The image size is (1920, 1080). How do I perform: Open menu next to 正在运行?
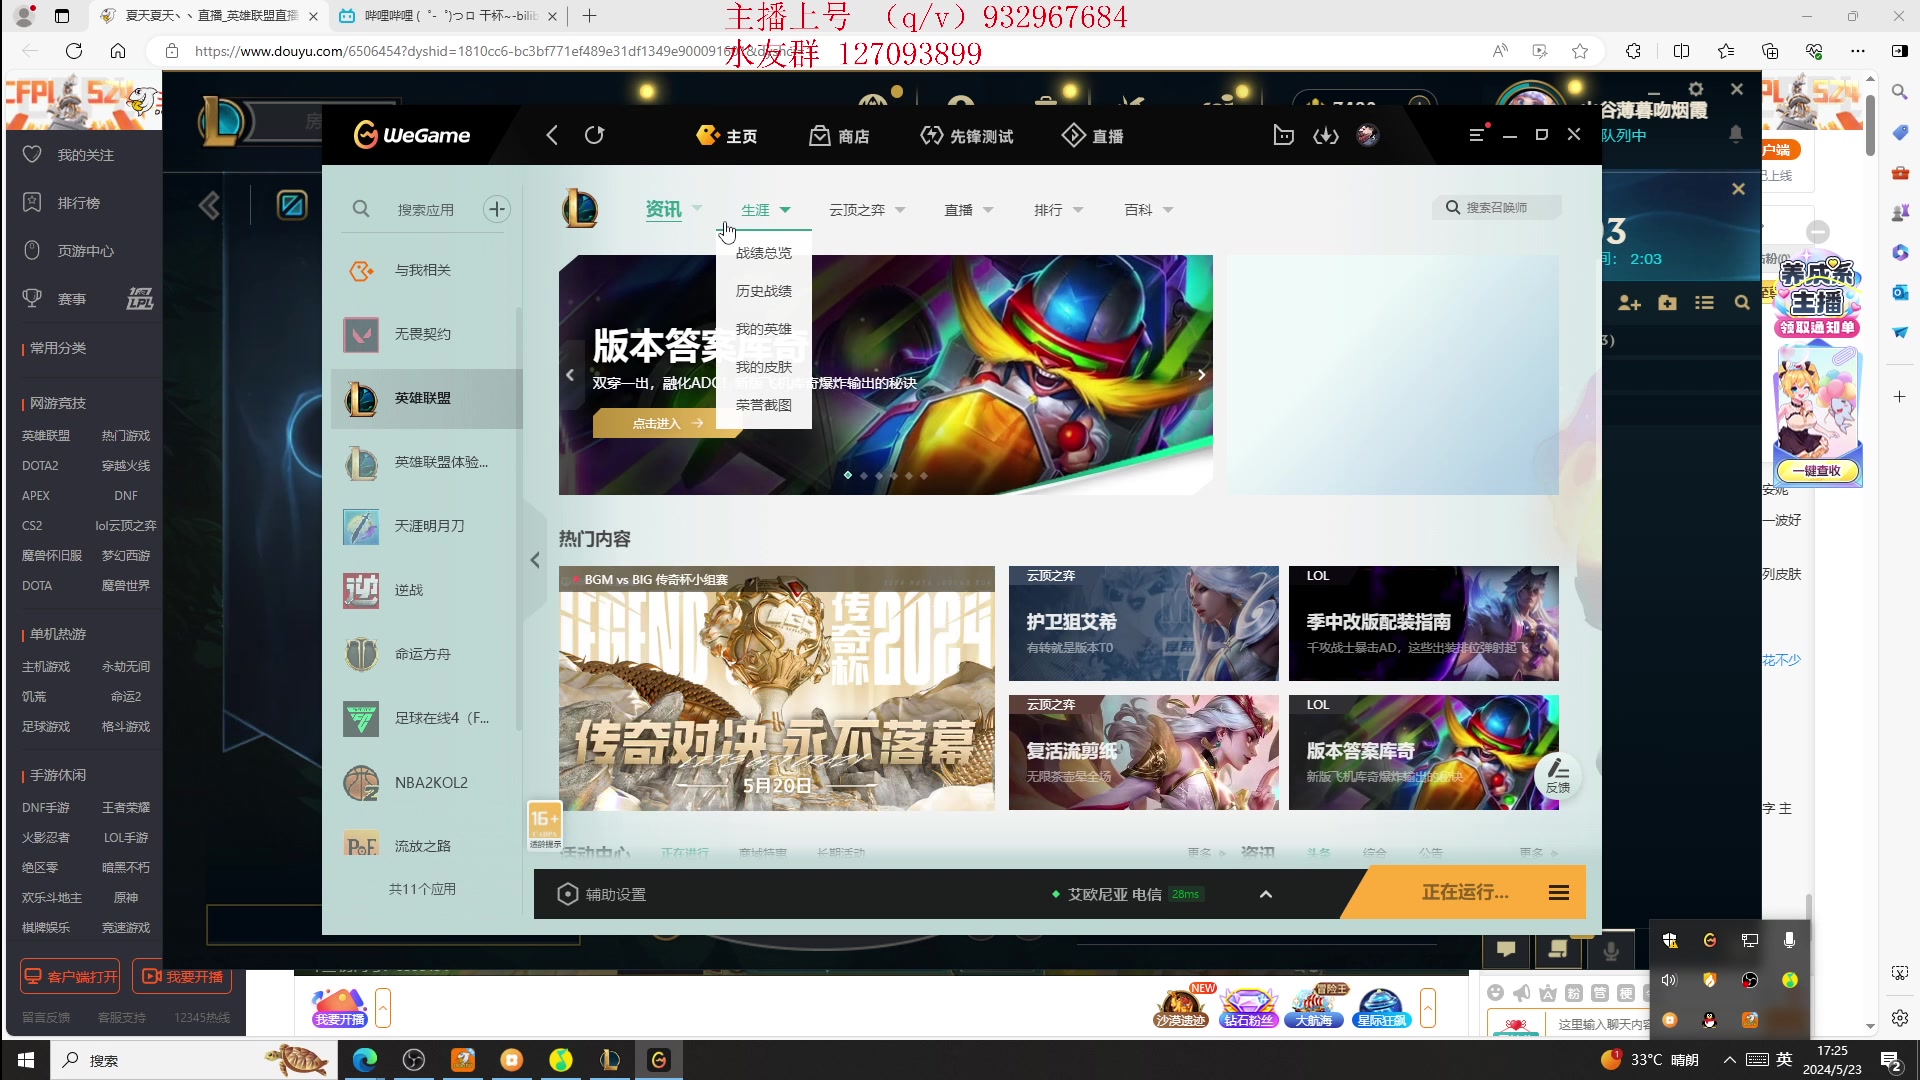tap(1559, 892)
